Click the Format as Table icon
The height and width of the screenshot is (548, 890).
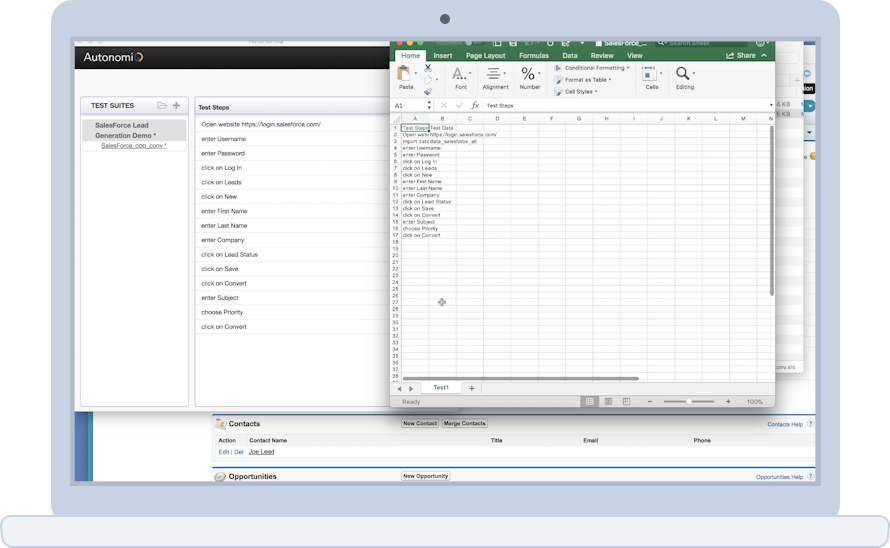tap(558, 80)
